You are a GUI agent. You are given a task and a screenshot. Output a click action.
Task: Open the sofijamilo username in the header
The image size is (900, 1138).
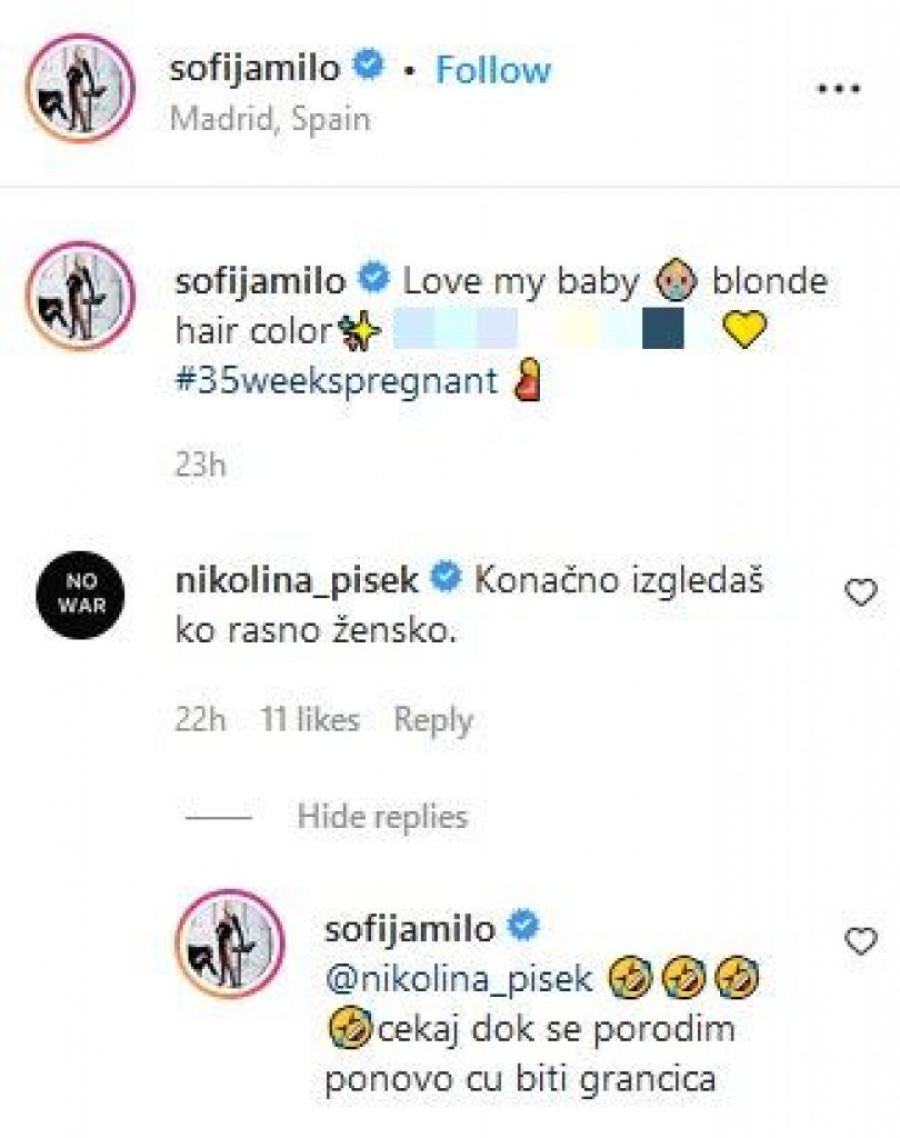point(261,70)
